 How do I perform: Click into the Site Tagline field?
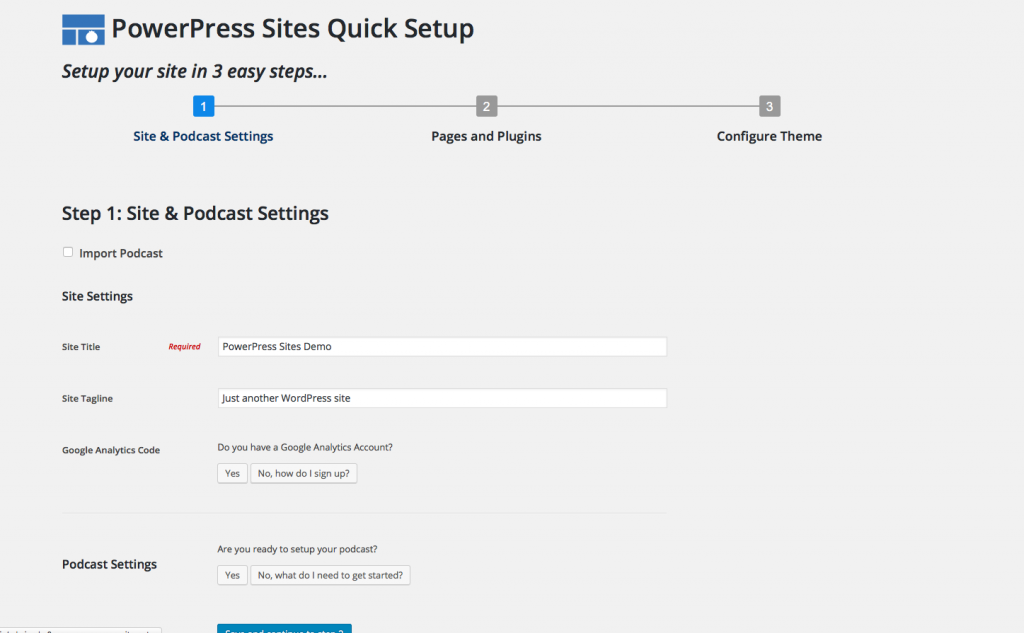[442, 398]
